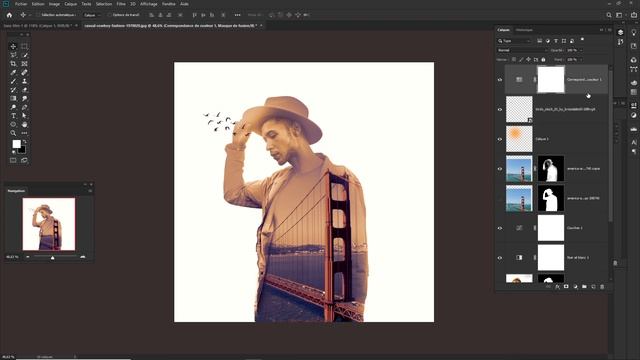
Task: Open the layer filter Type dropdown
Action: pos(515,41)
